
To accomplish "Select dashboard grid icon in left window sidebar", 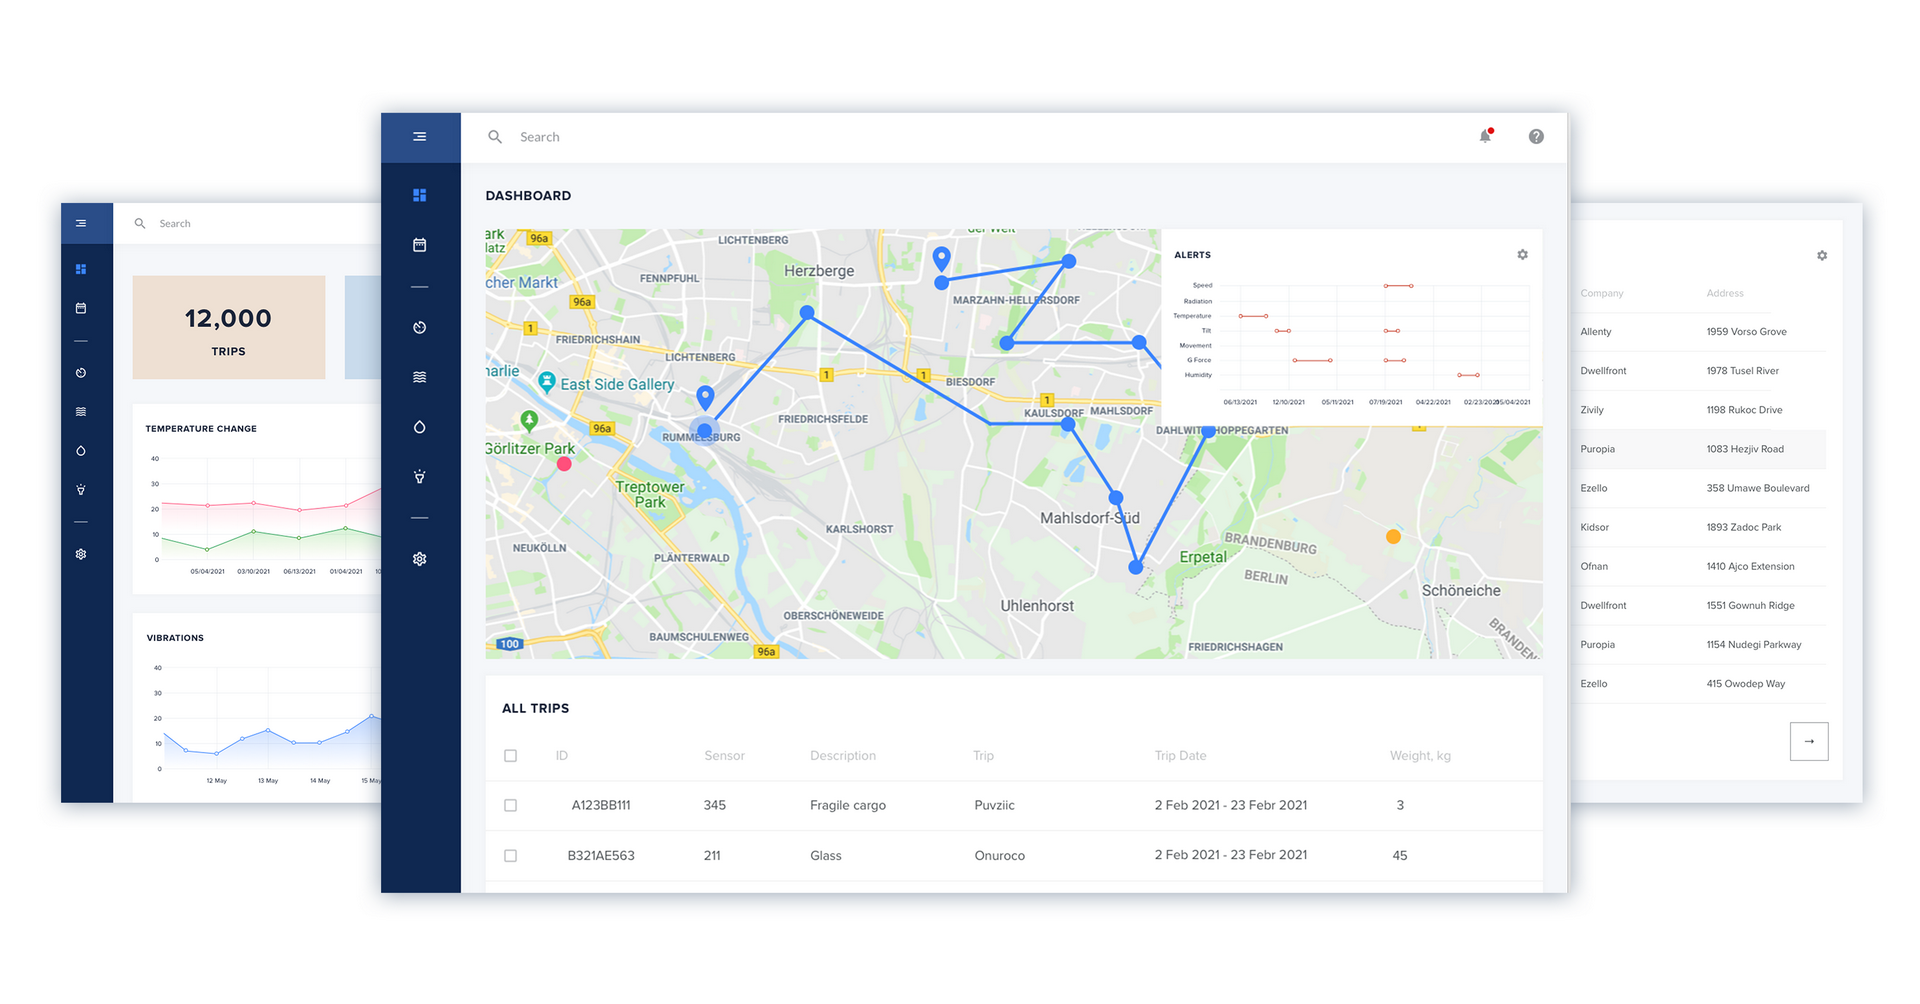I will click(81, 269).
